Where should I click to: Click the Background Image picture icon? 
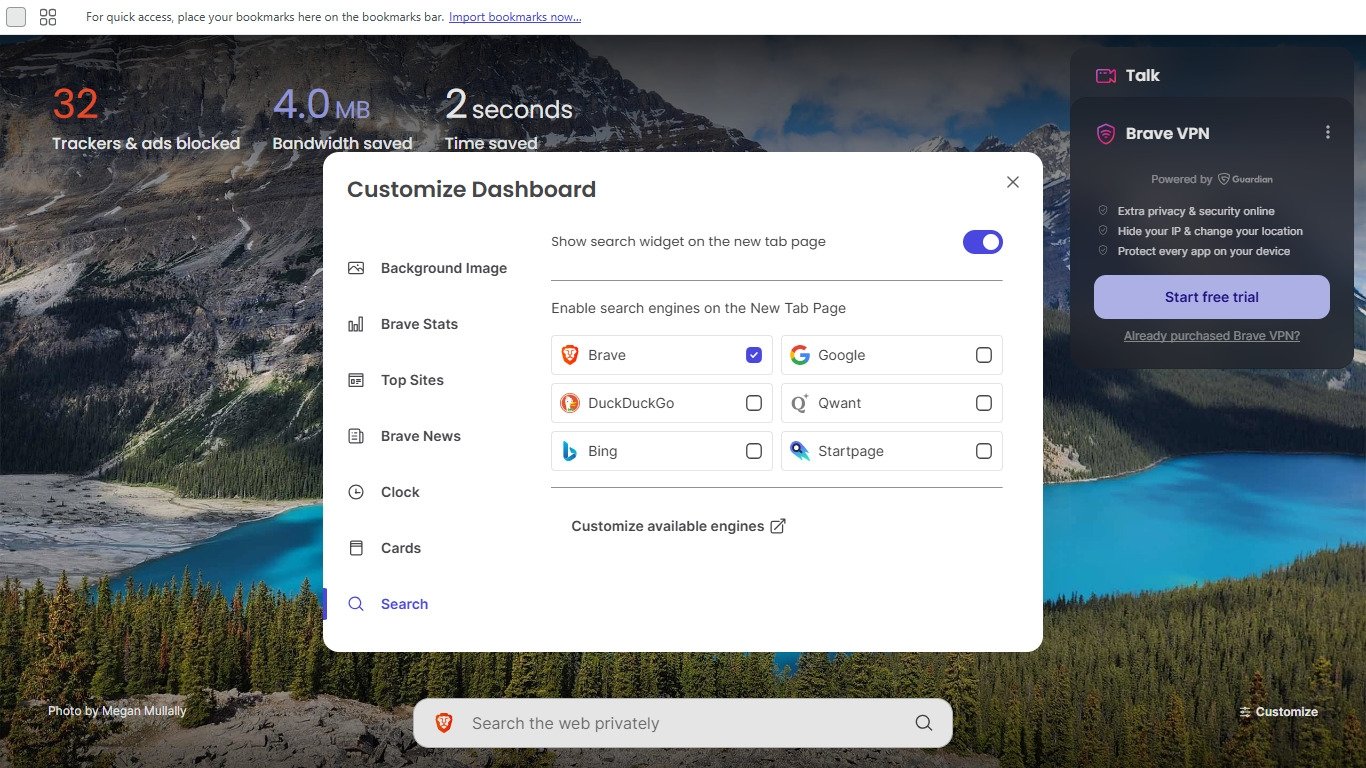coord(356,268)
